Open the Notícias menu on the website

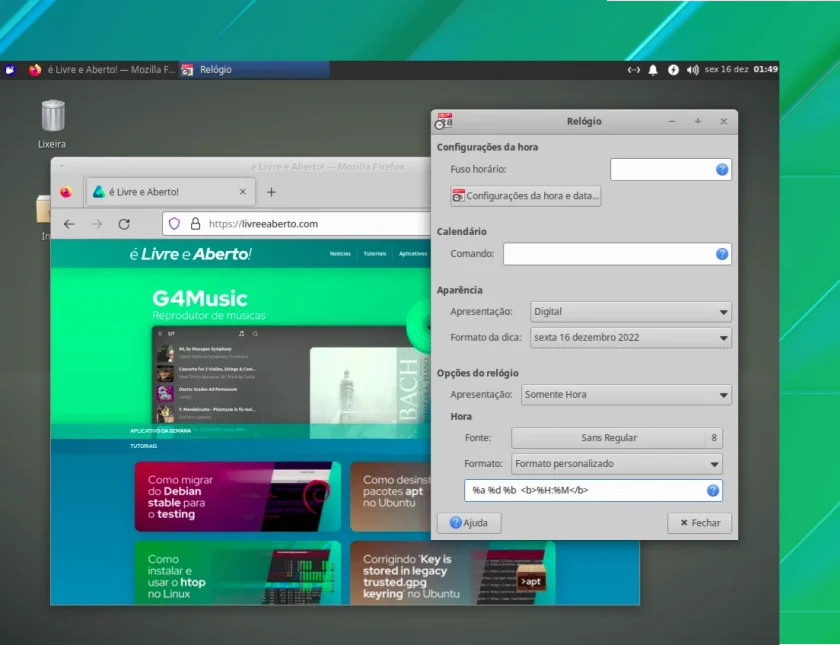340,254
